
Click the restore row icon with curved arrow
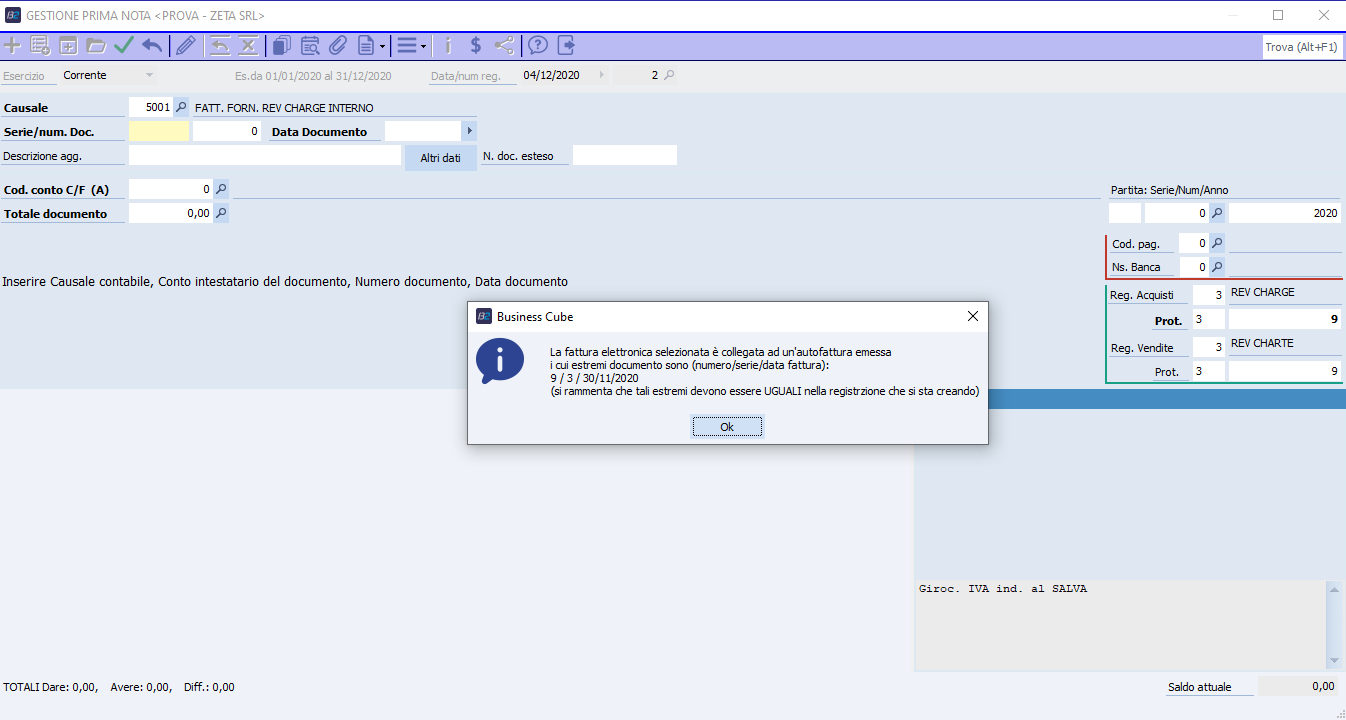[x=220, y=46]
